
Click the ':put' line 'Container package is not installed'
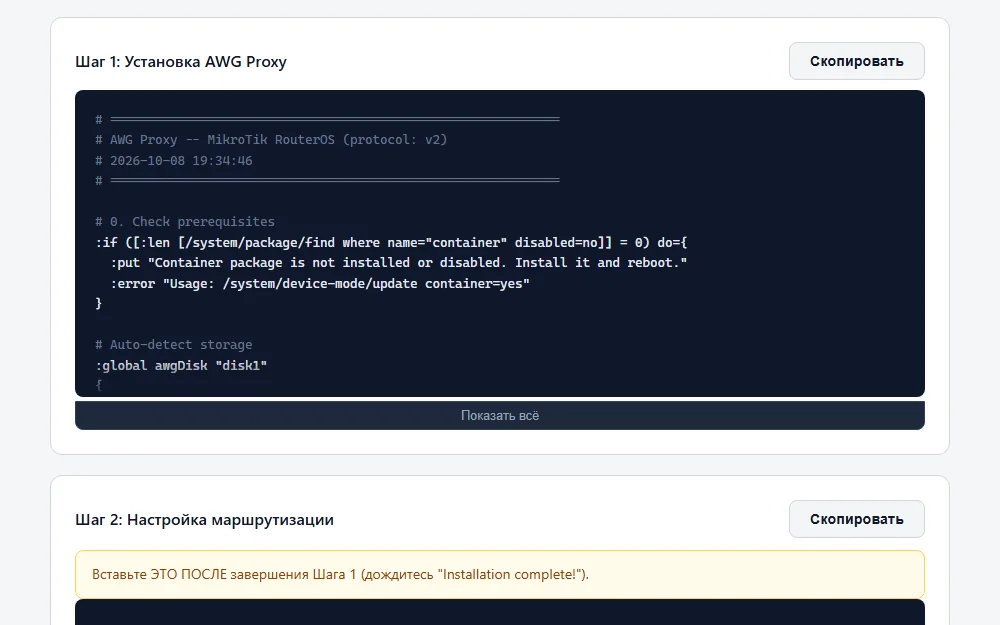tap(399, 263)
